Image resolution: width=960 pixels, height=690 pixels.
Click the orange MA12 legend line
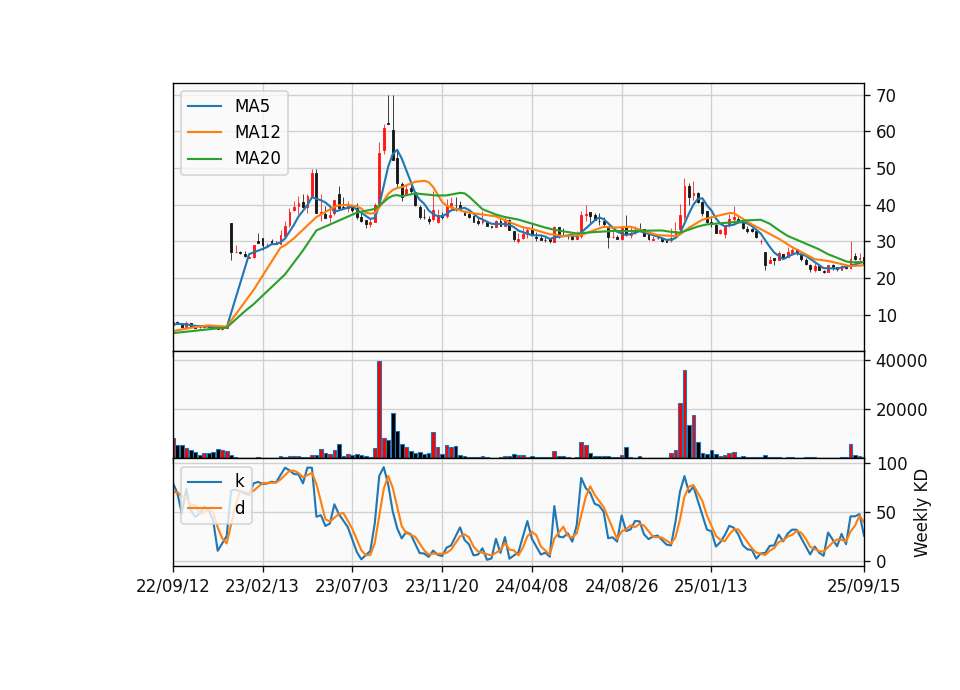coord(204,132)
